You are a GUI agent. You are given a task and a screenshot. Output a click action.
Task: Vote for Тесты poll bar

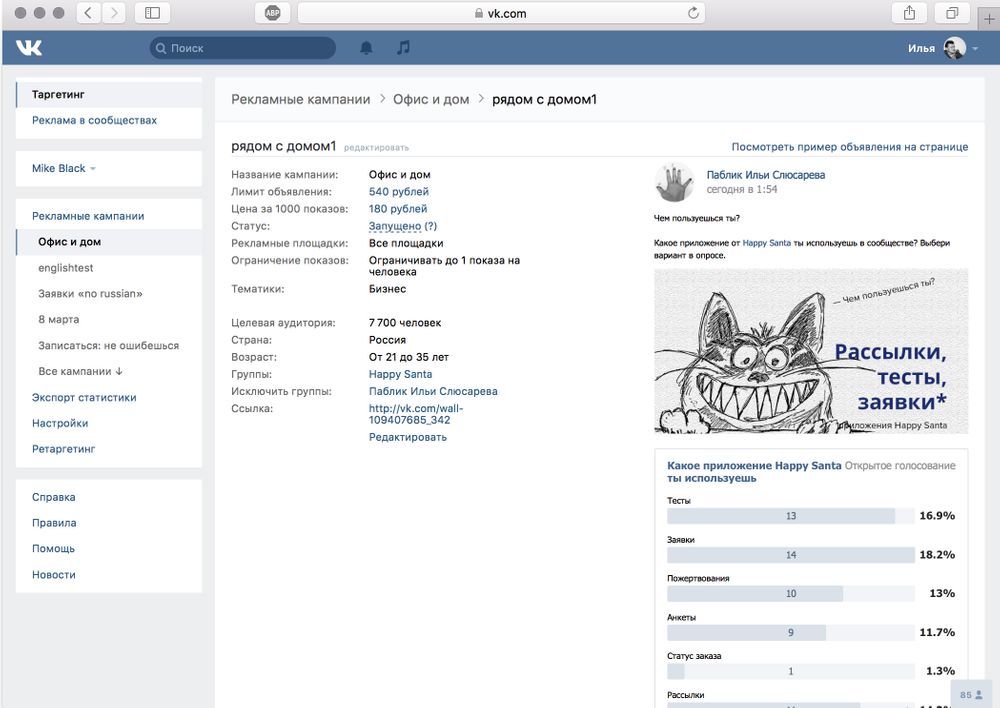pos(791,515)
